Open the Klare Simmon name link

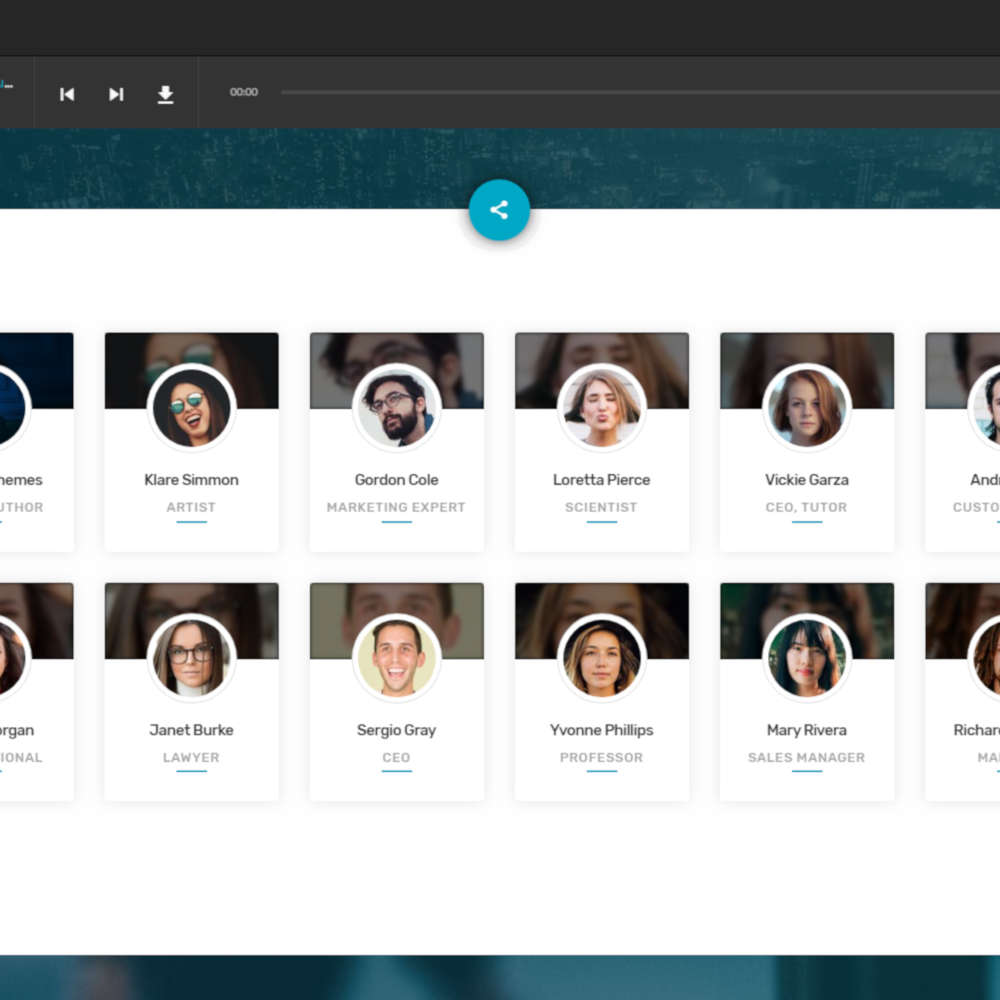click(191, 480)
